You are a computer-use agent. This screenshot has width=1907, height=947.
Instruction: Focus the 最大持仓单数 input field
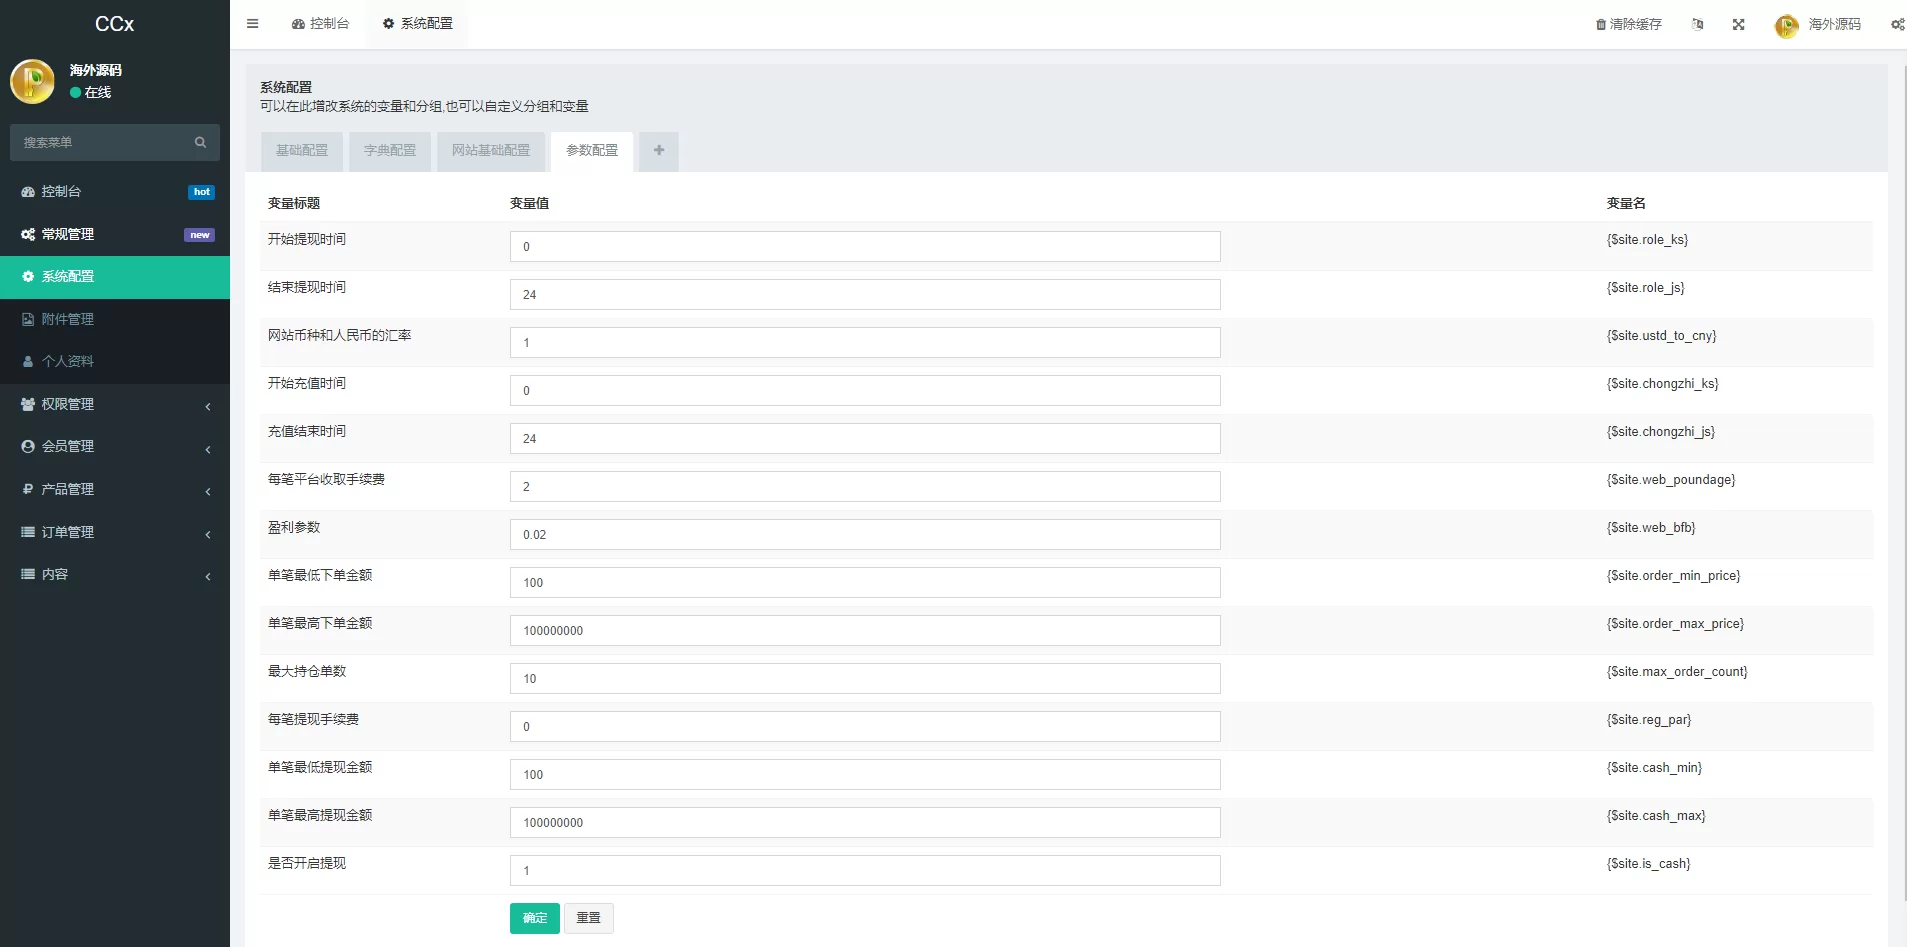click(x=864, y=679)
